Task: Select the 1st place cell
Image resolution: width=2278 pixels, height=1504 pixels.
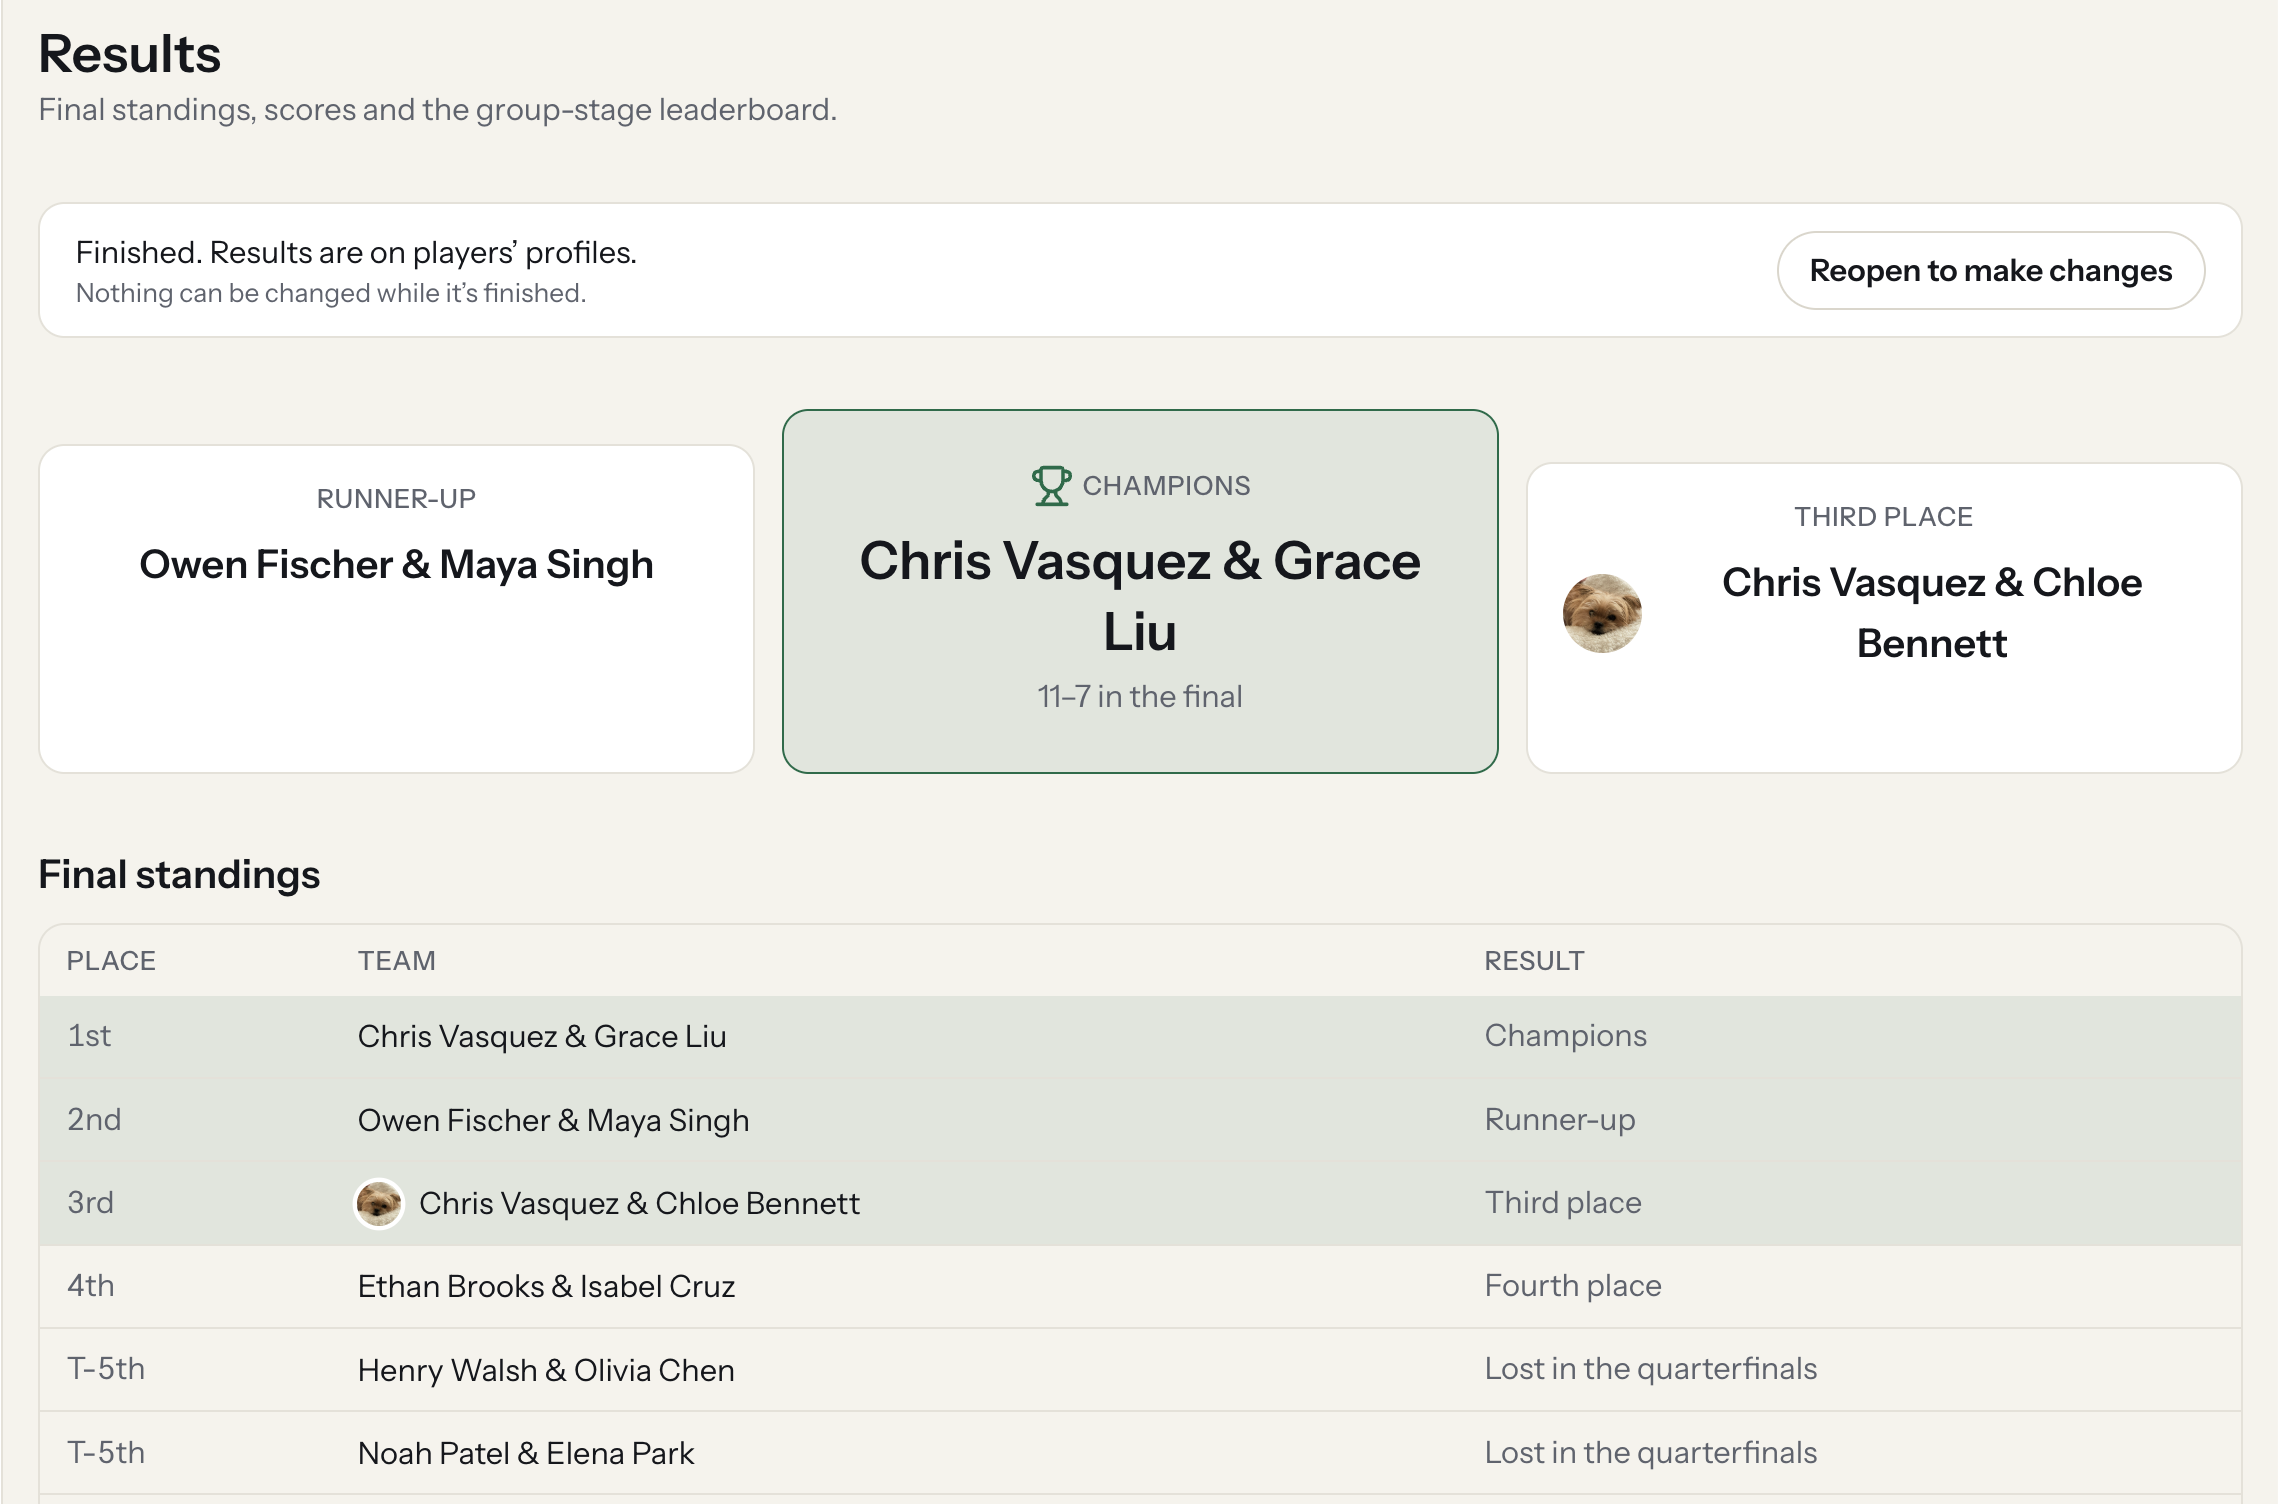Action: [x=89, y=1036]
